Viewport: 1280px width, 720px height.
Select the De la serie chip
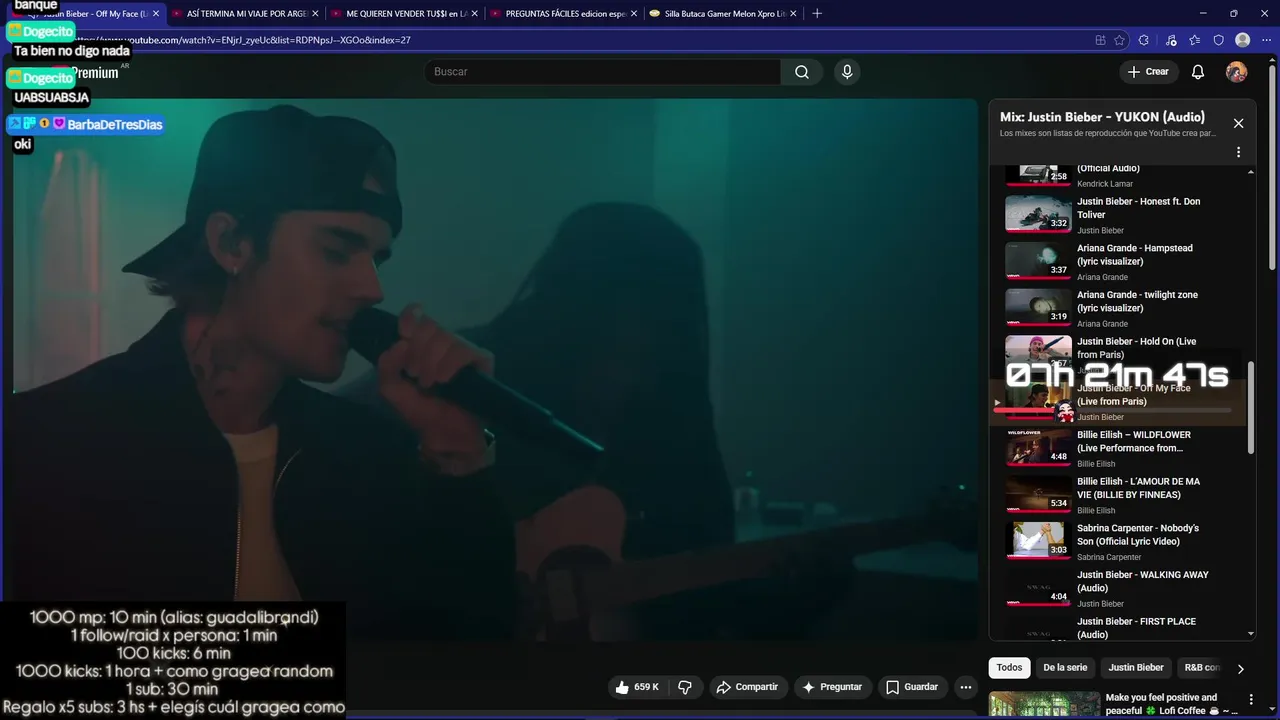(x=1065, y=668)
